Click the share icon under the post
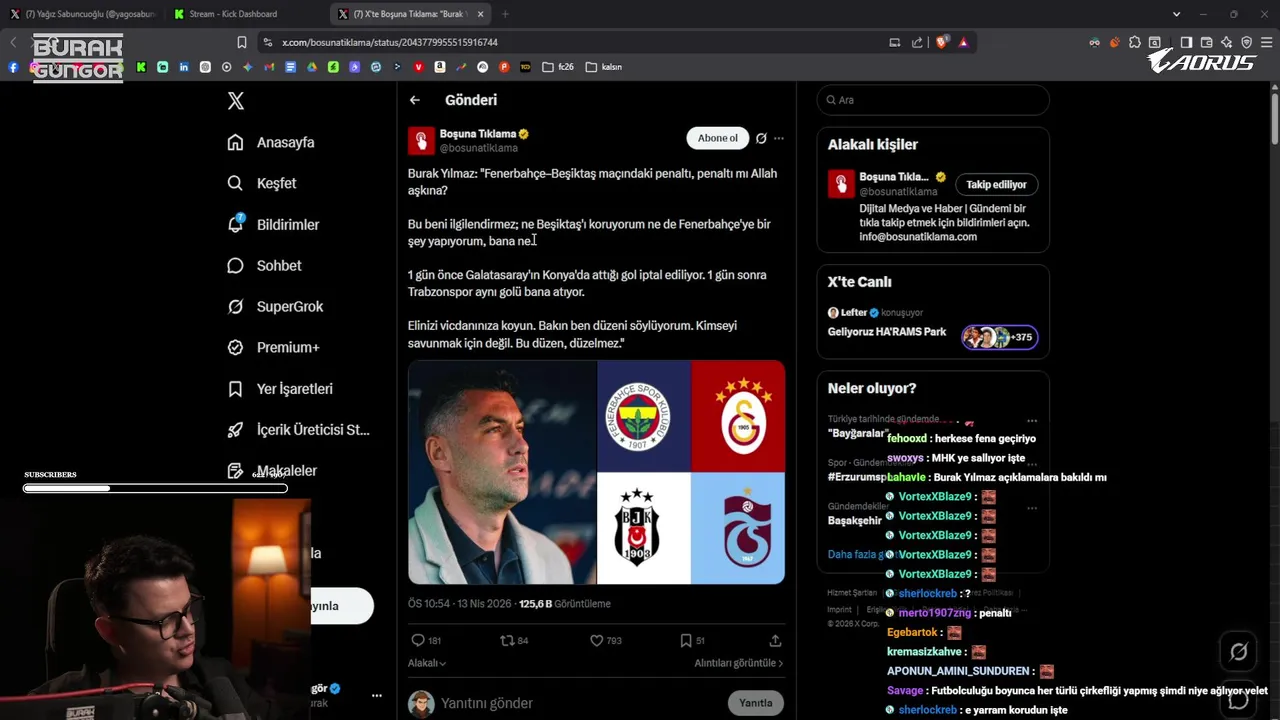The width and height of the screenshot is (1280, 720). (x=775, y=640)
